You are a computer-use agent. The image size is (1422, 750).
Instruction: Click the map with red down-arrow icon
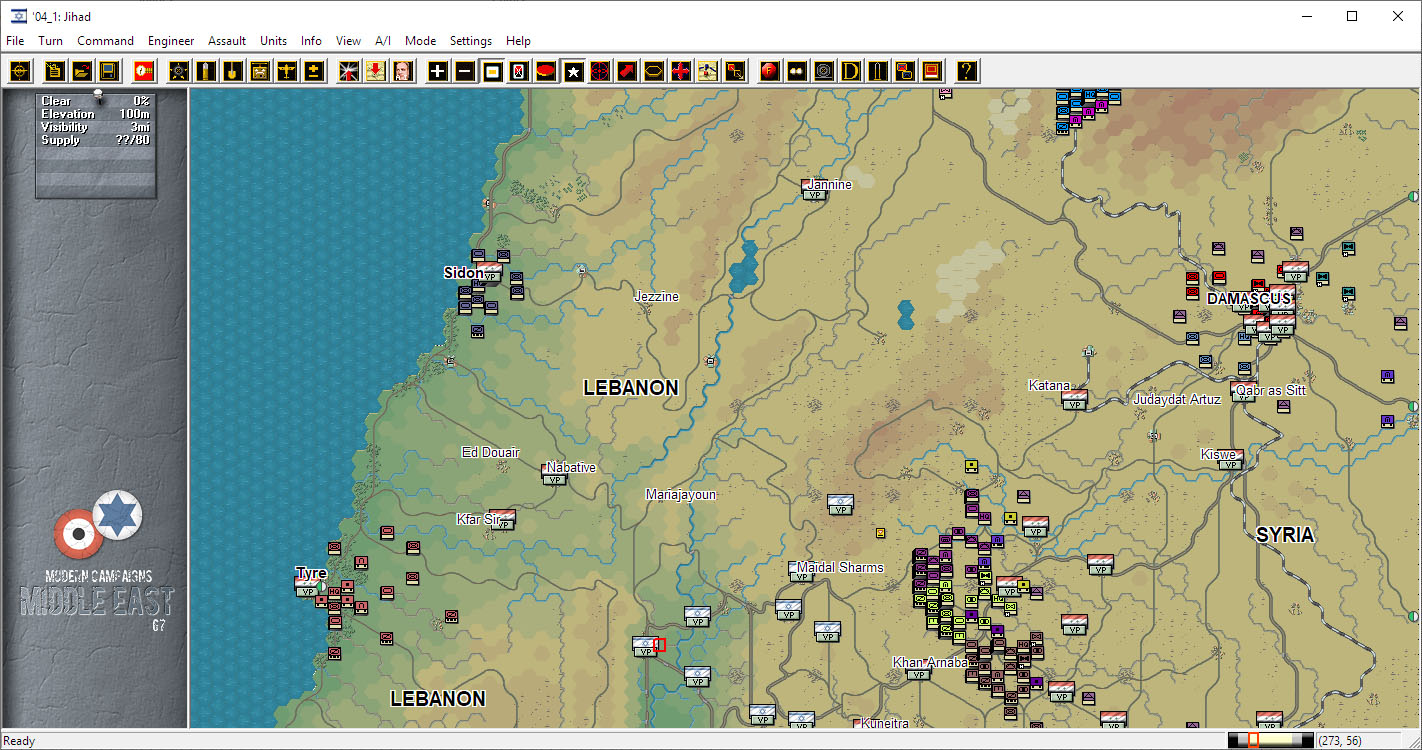pyautogui.click(x=376, y=71)
